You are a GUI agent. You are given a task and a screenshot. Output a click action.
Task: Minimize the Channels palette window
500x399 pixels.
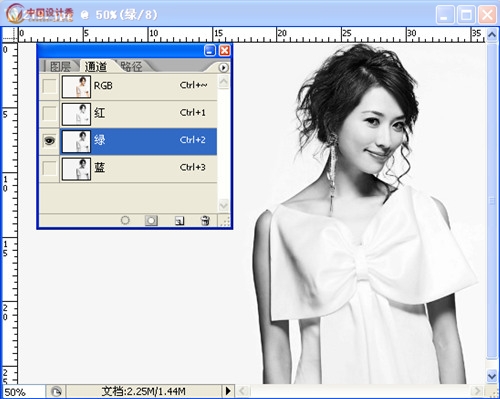pyautogui.click(x=210, y=51)
